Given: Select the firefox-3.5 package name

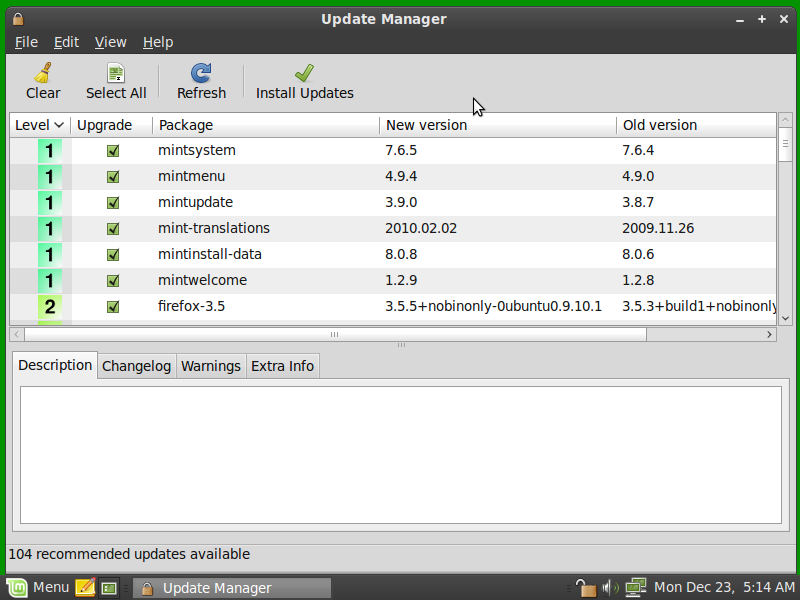Looking at the screenshot, I should [191, 306].
